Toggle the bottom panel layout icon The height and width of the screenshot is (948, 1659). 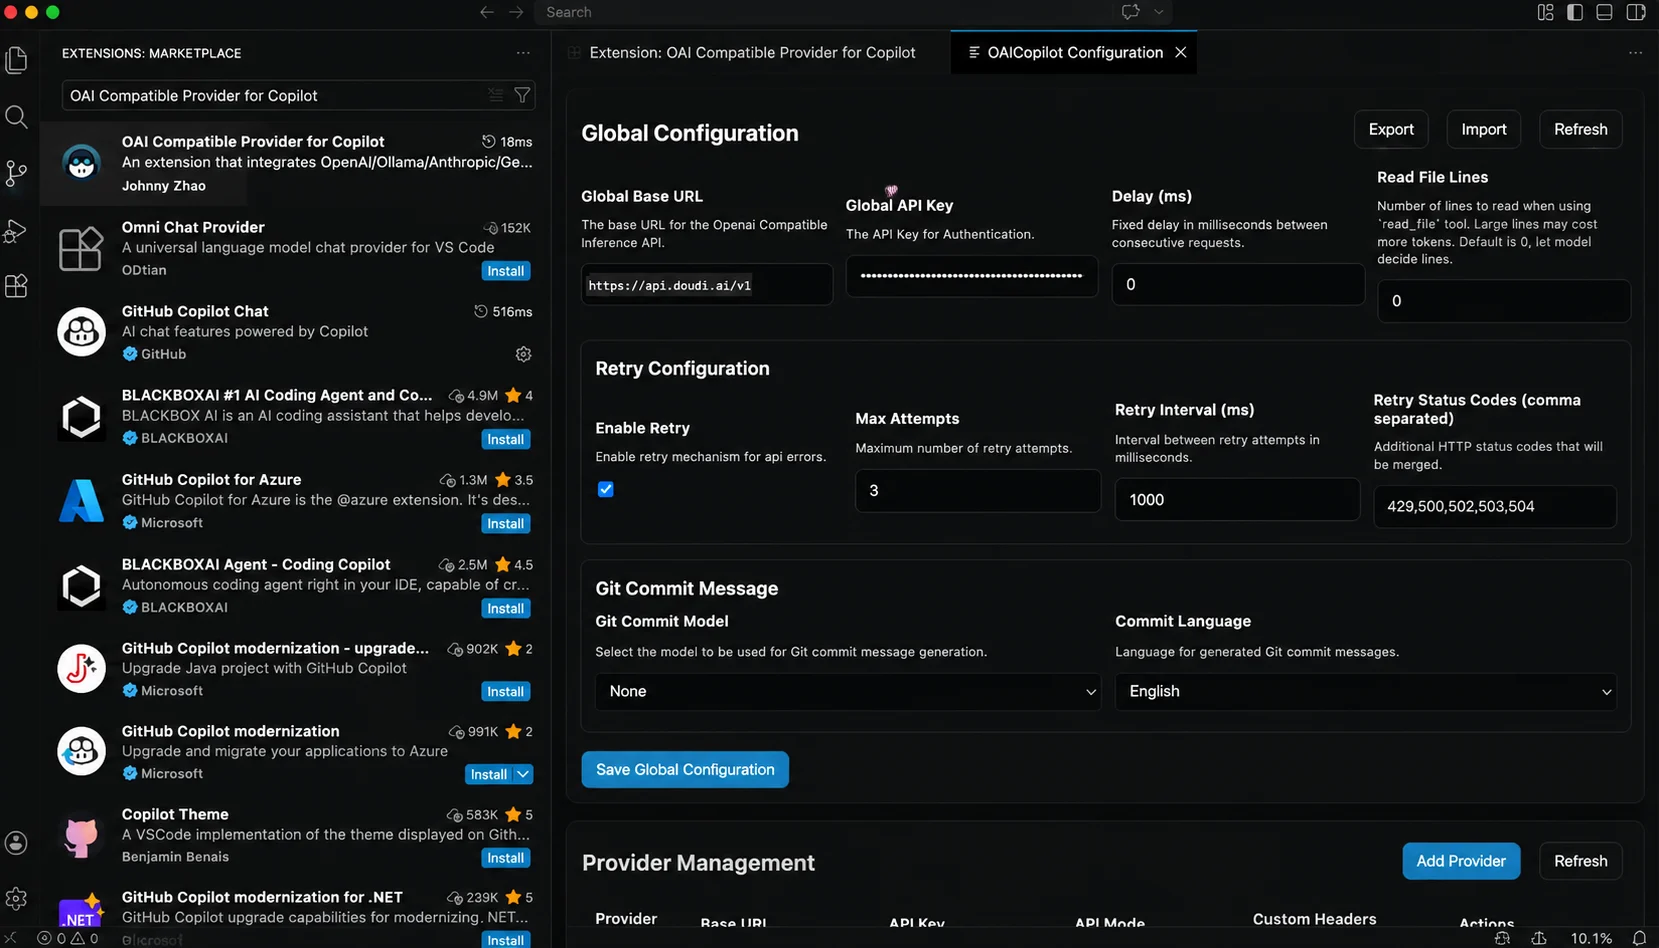point(1604,12)
